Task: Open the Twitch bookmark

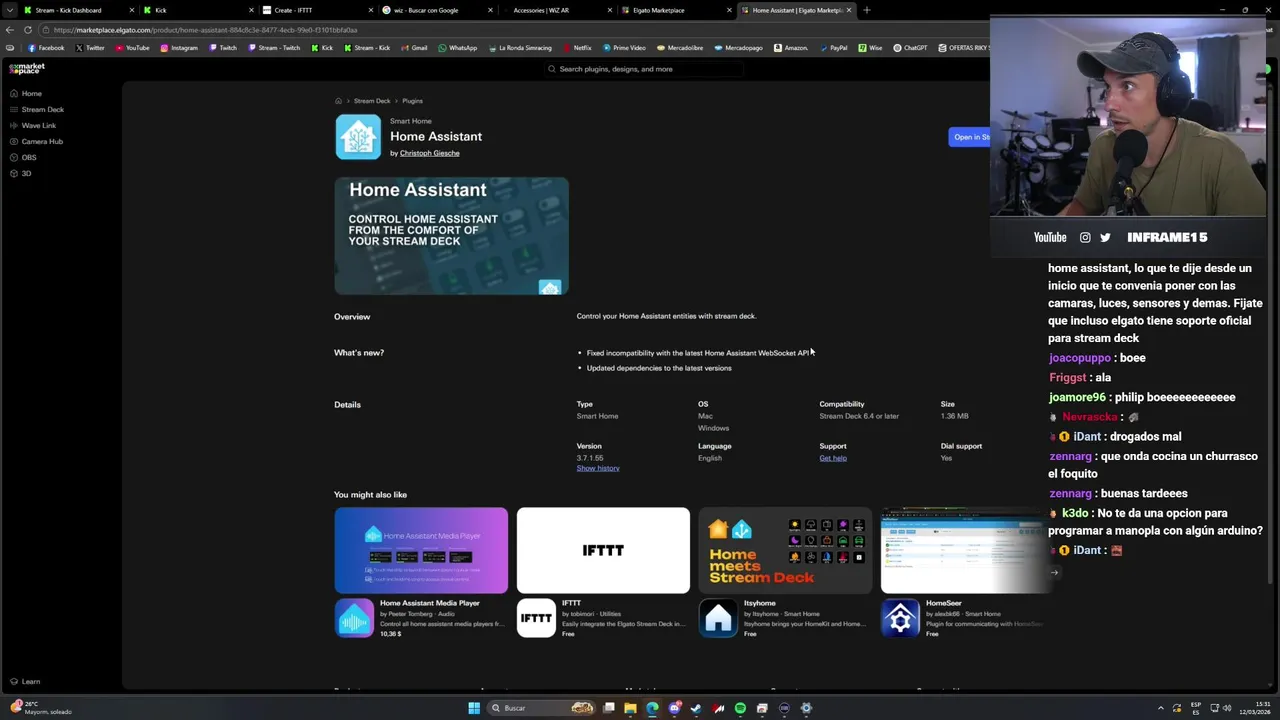Action: 223,48
